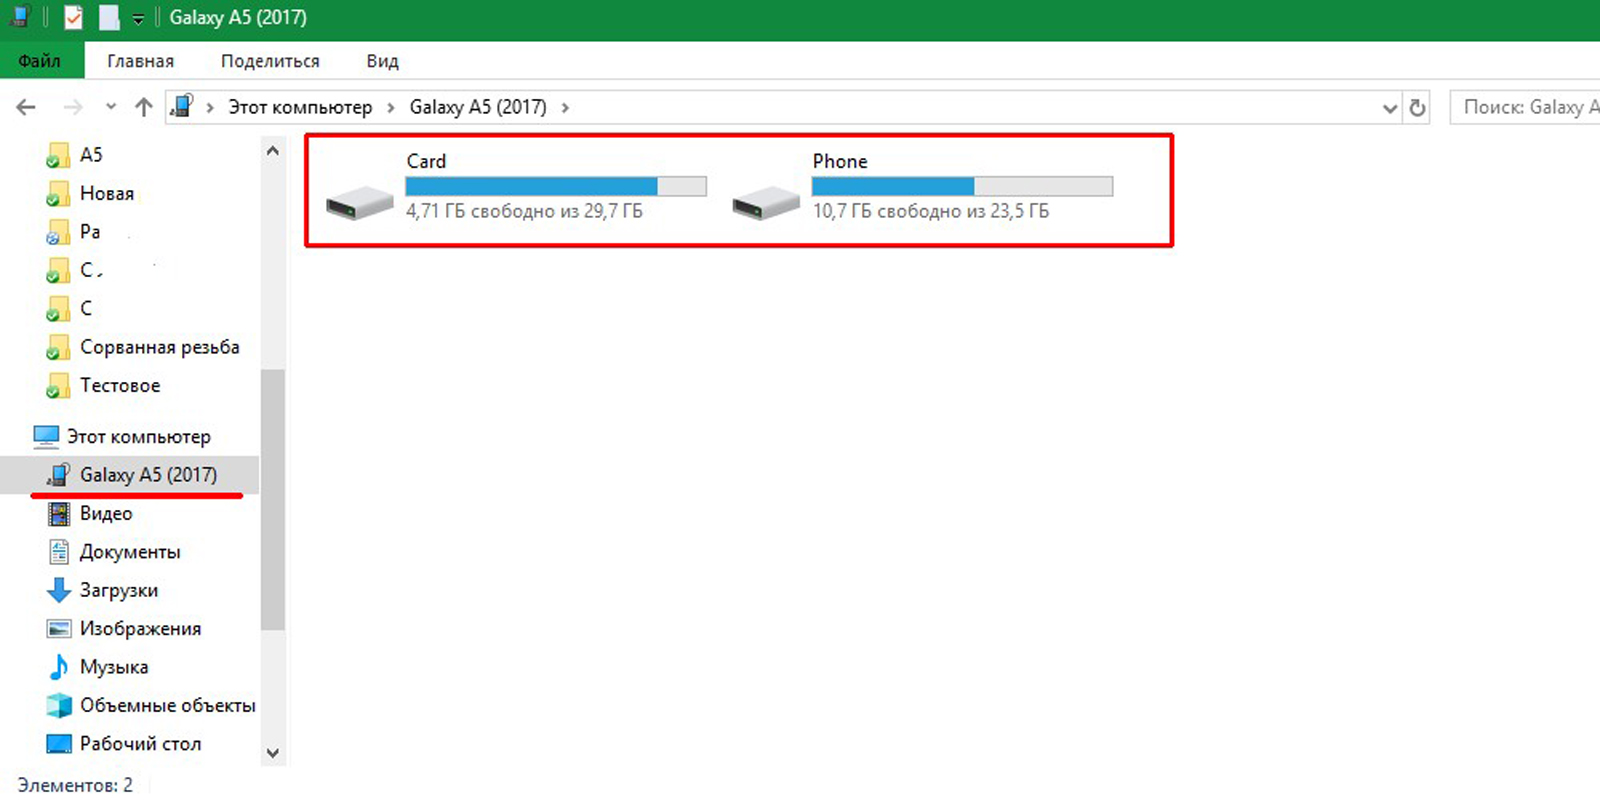The height and width of the screenshot is (803, 1600).
Task: Open recent locations dropdown arrow
Action: [x=111, y=107]
